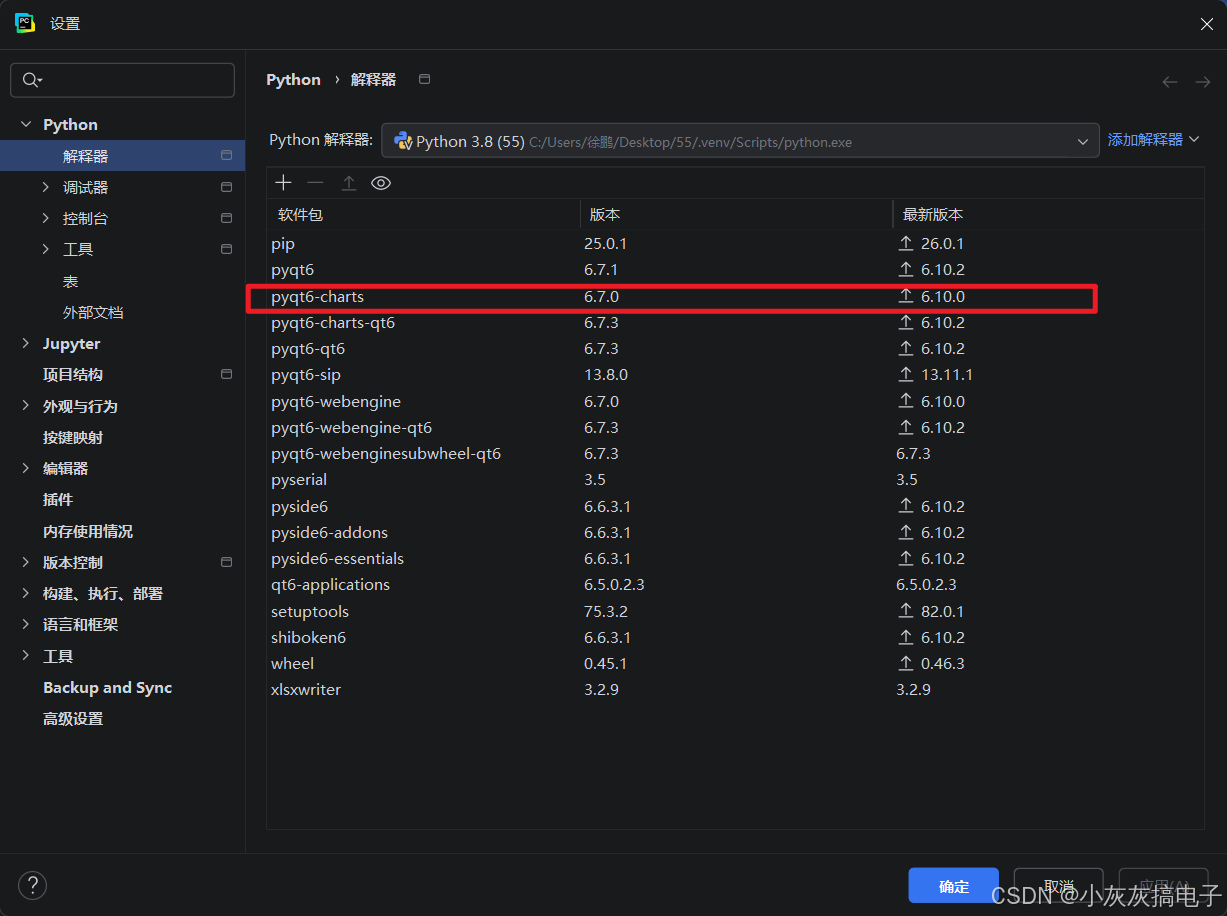Expand the Jupyter tree node
This screenshot has width=1227, height=916.
pos(26,343)
